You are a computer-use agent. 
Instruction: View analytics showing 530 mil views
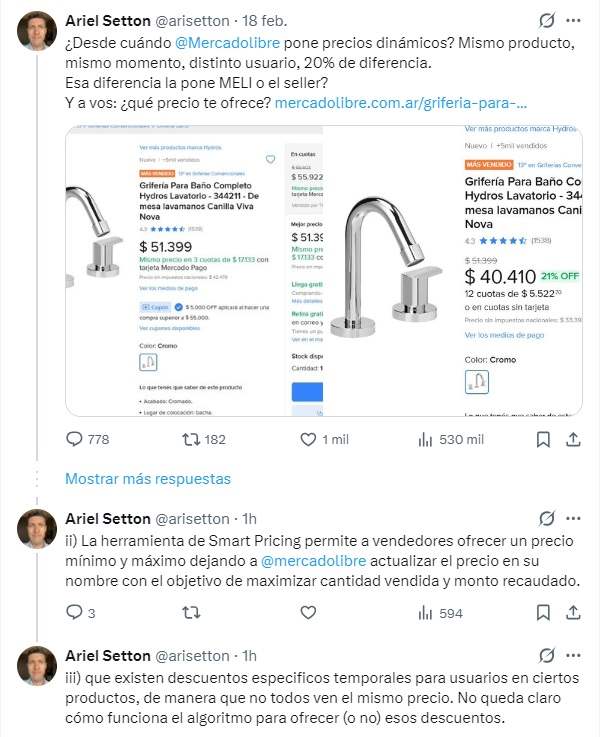[425, 439]
